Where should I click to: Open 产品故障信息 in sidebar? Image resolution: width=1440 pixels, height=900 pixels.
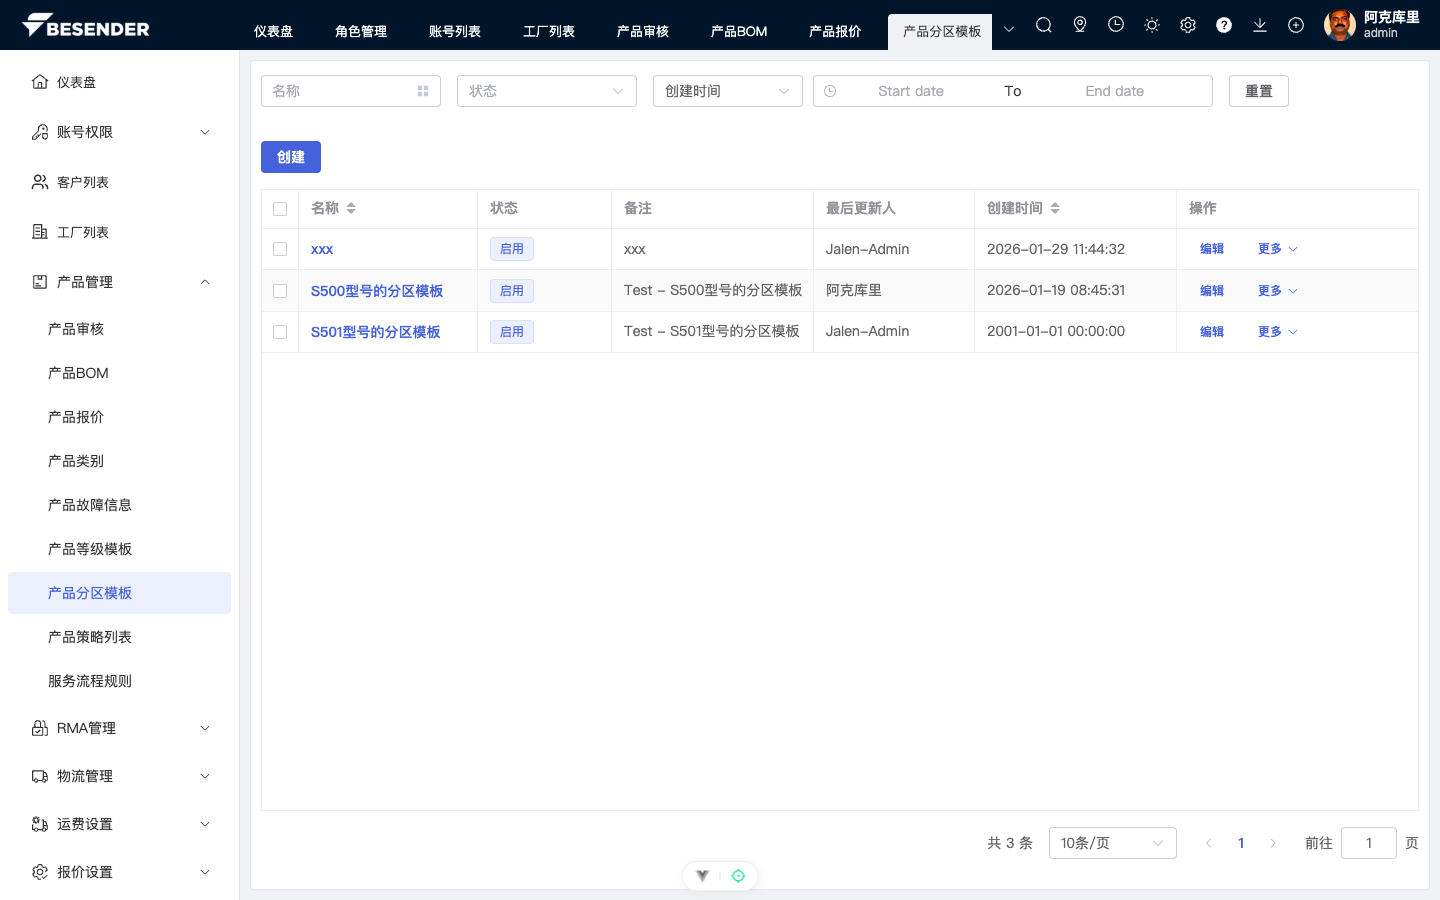click(119, 505)
